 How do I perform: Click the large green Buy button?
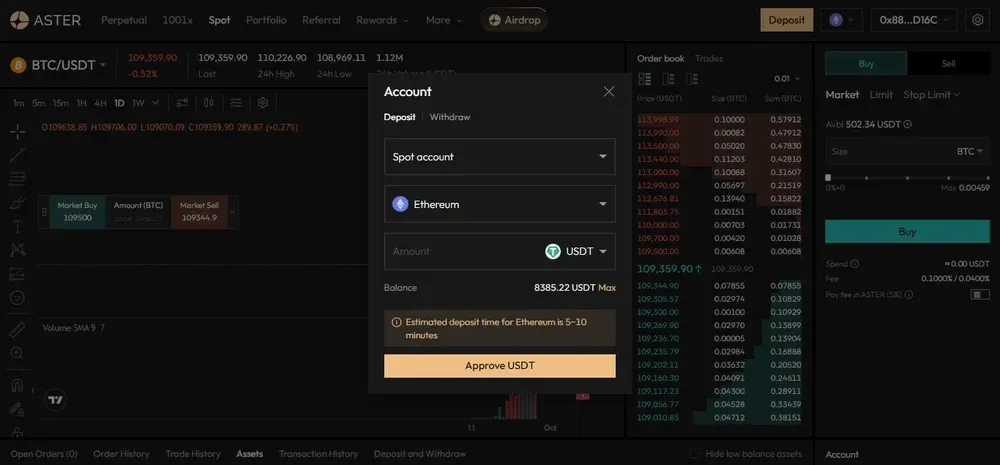908,232
